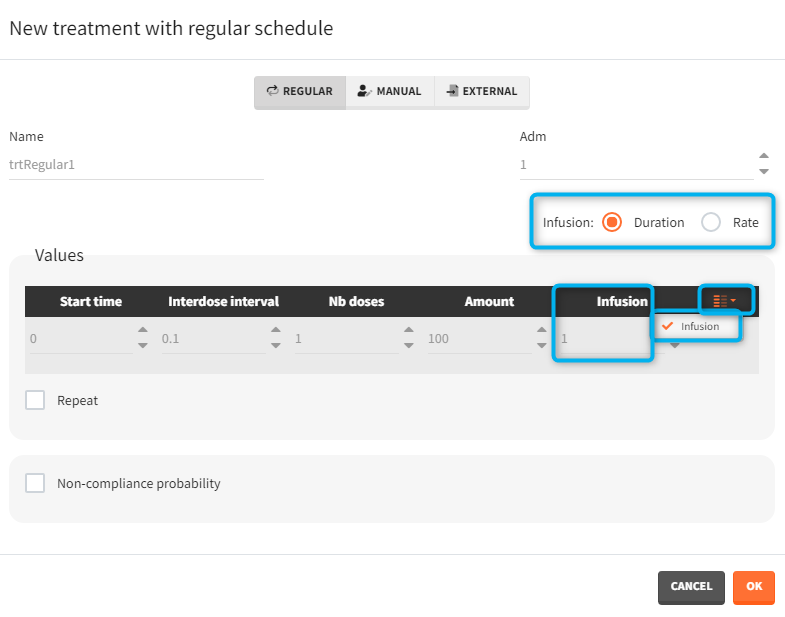The image size is (785, 617).
Task: Click the Infusion value input field
Action: pos(602,339)
